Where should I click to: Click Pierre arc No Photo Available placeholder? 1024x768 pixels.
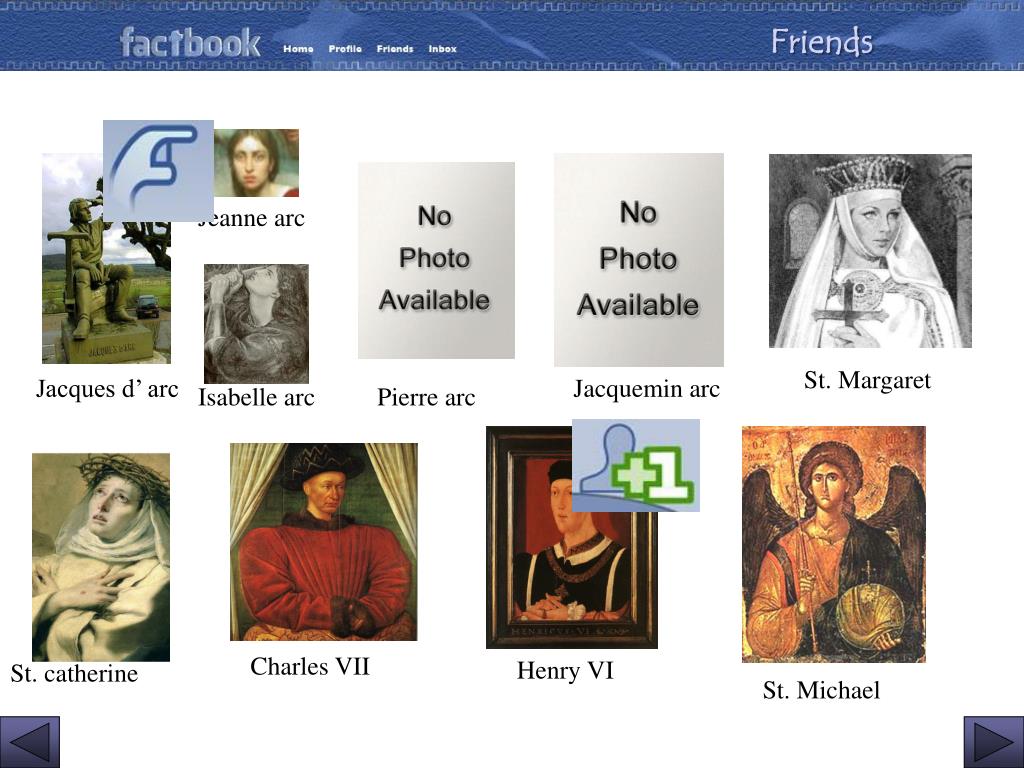(436, 260)
